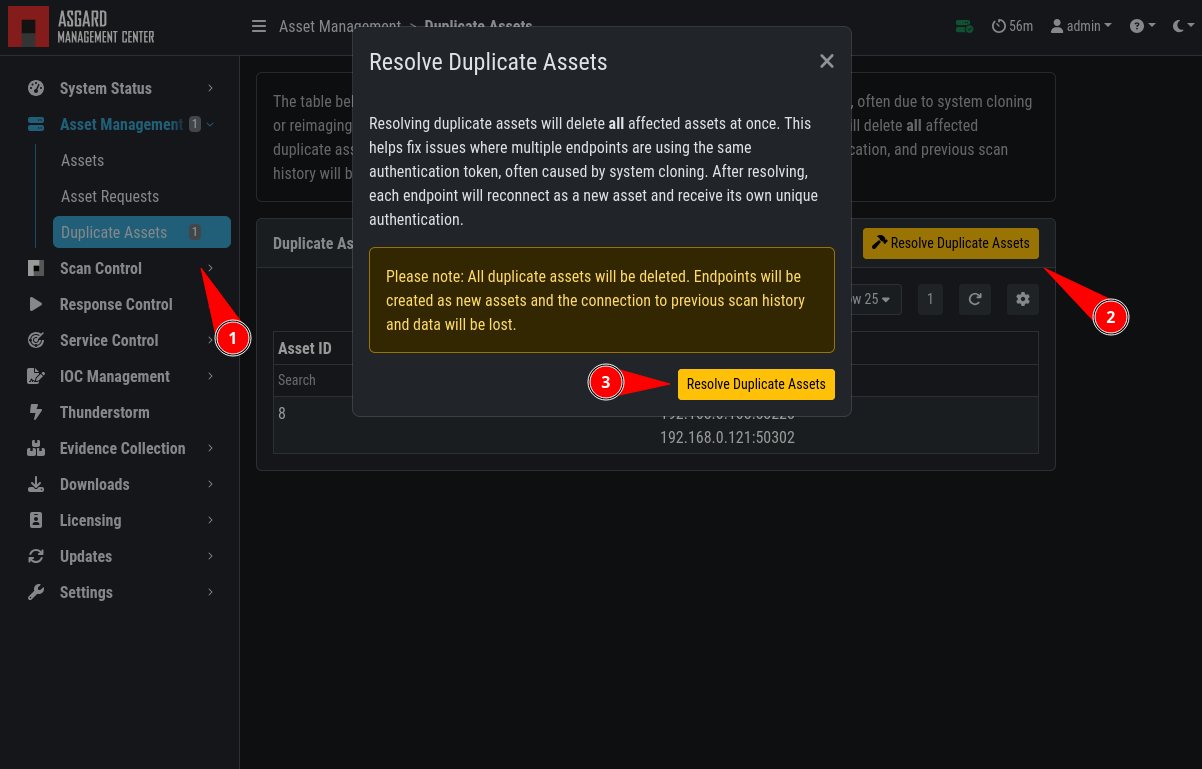Toggle the hamburger sidebar menu icon

[x=259, y=26]
